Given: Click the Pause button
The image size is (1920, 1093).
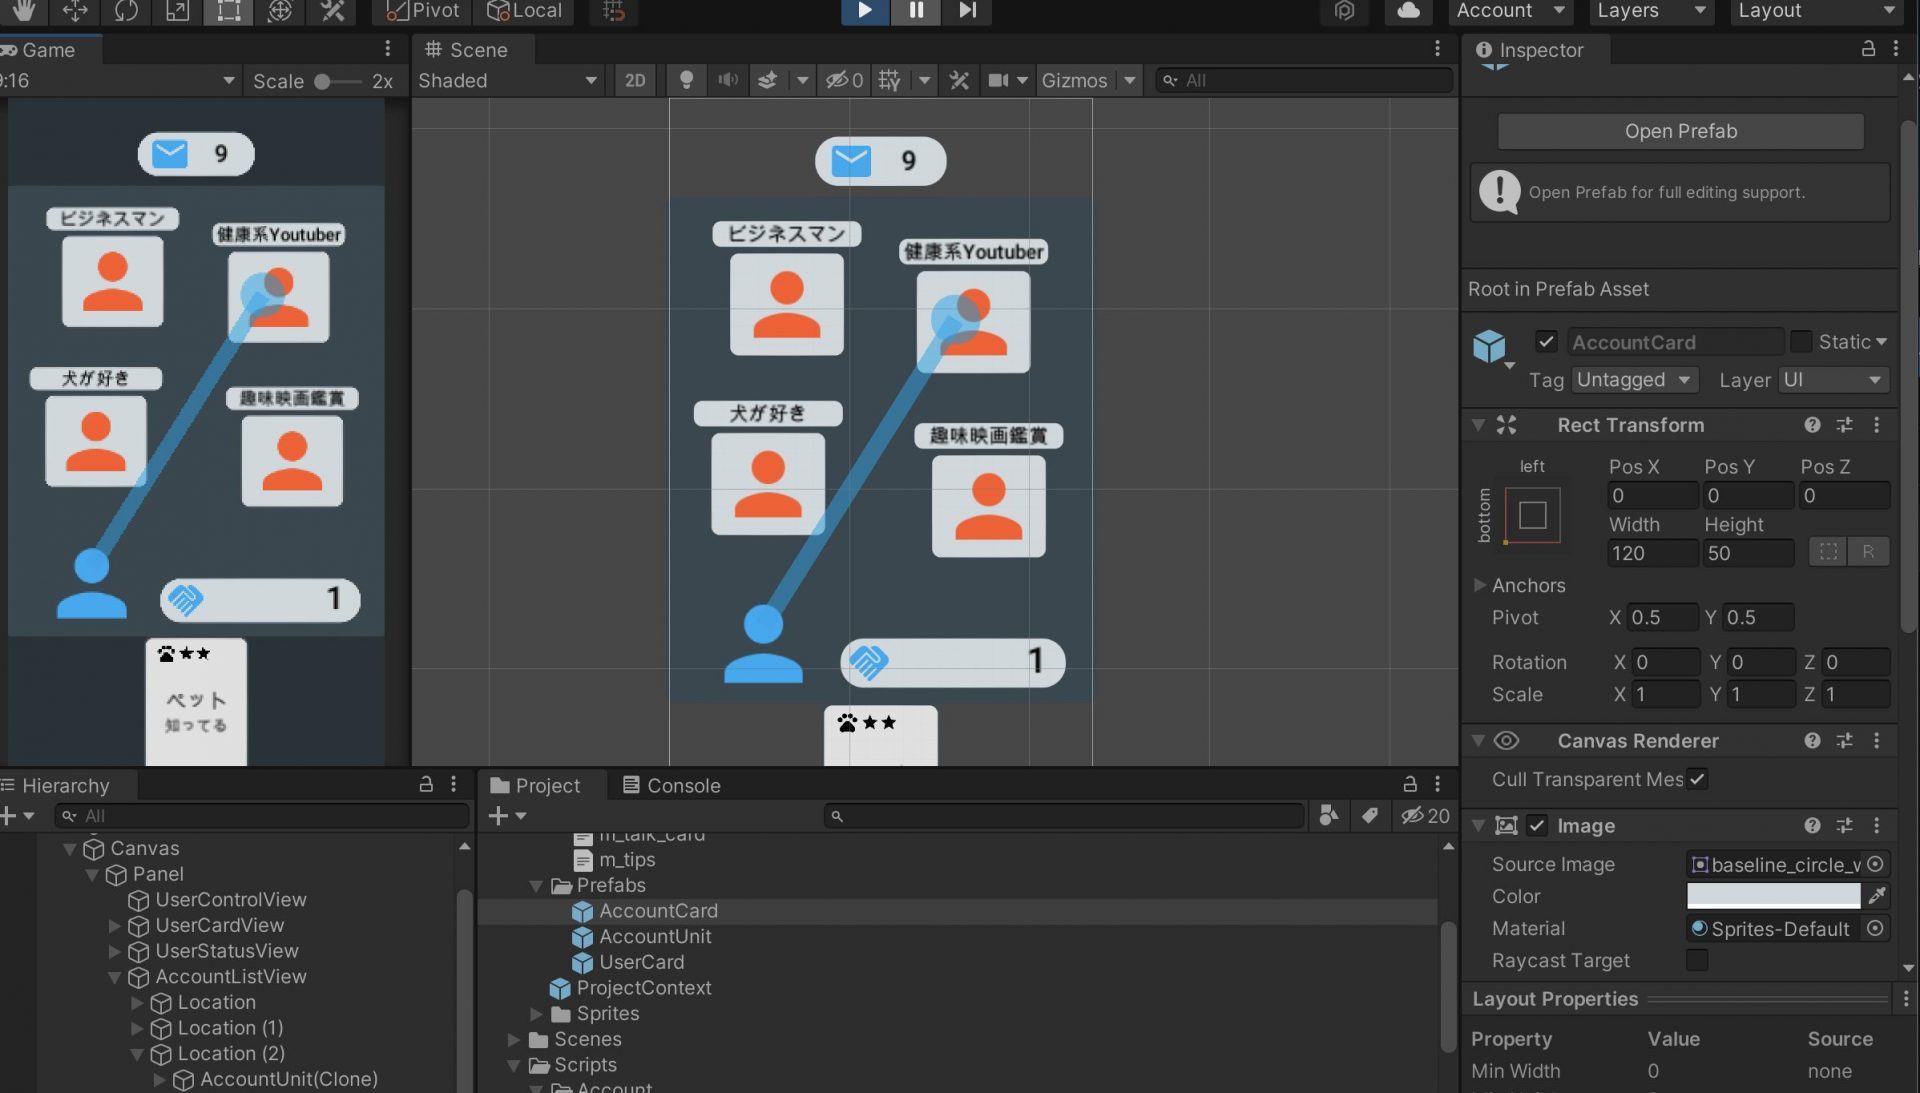Looking at the screenshot, I should click(916, 10).
